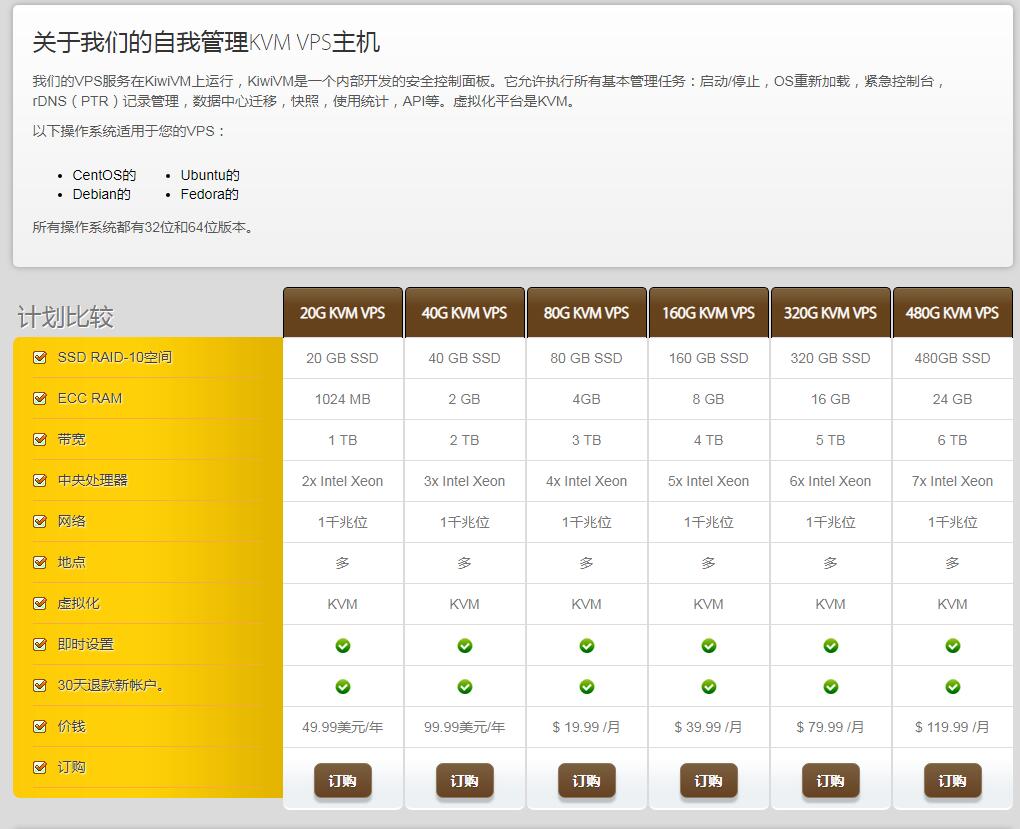The width and height of the screenshot is (1020, 829).
Task: Click the checkmark icon beside 订购 label
Action: pyautogui.click(x=40, y=767)
